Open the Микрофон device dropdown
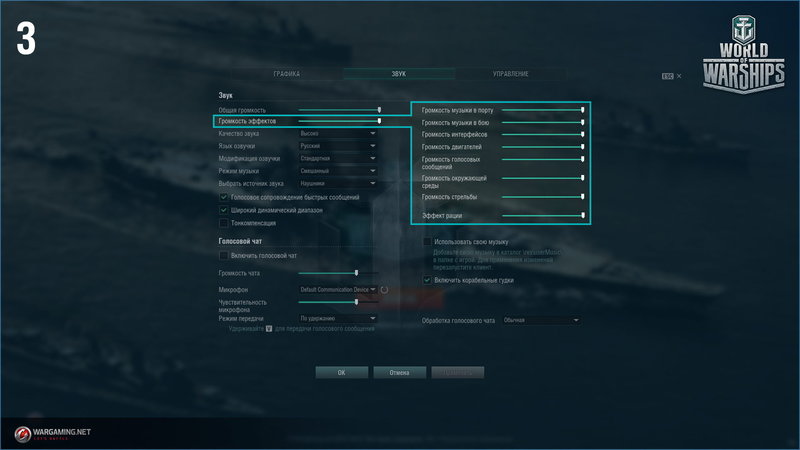Viewport: 800px width, 450px height. (x=338, y=290)
